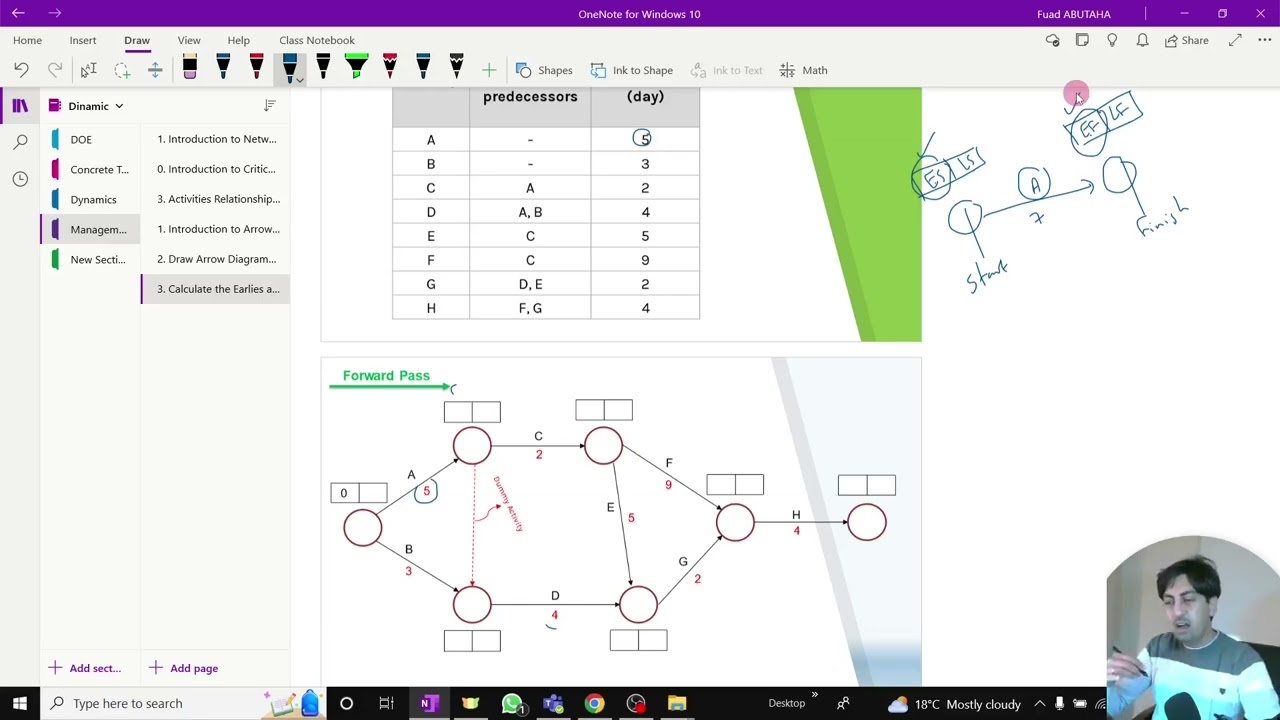Sort pages using the sort icon
Viewport: 1280px width, 720px height.
click(270, 106)
